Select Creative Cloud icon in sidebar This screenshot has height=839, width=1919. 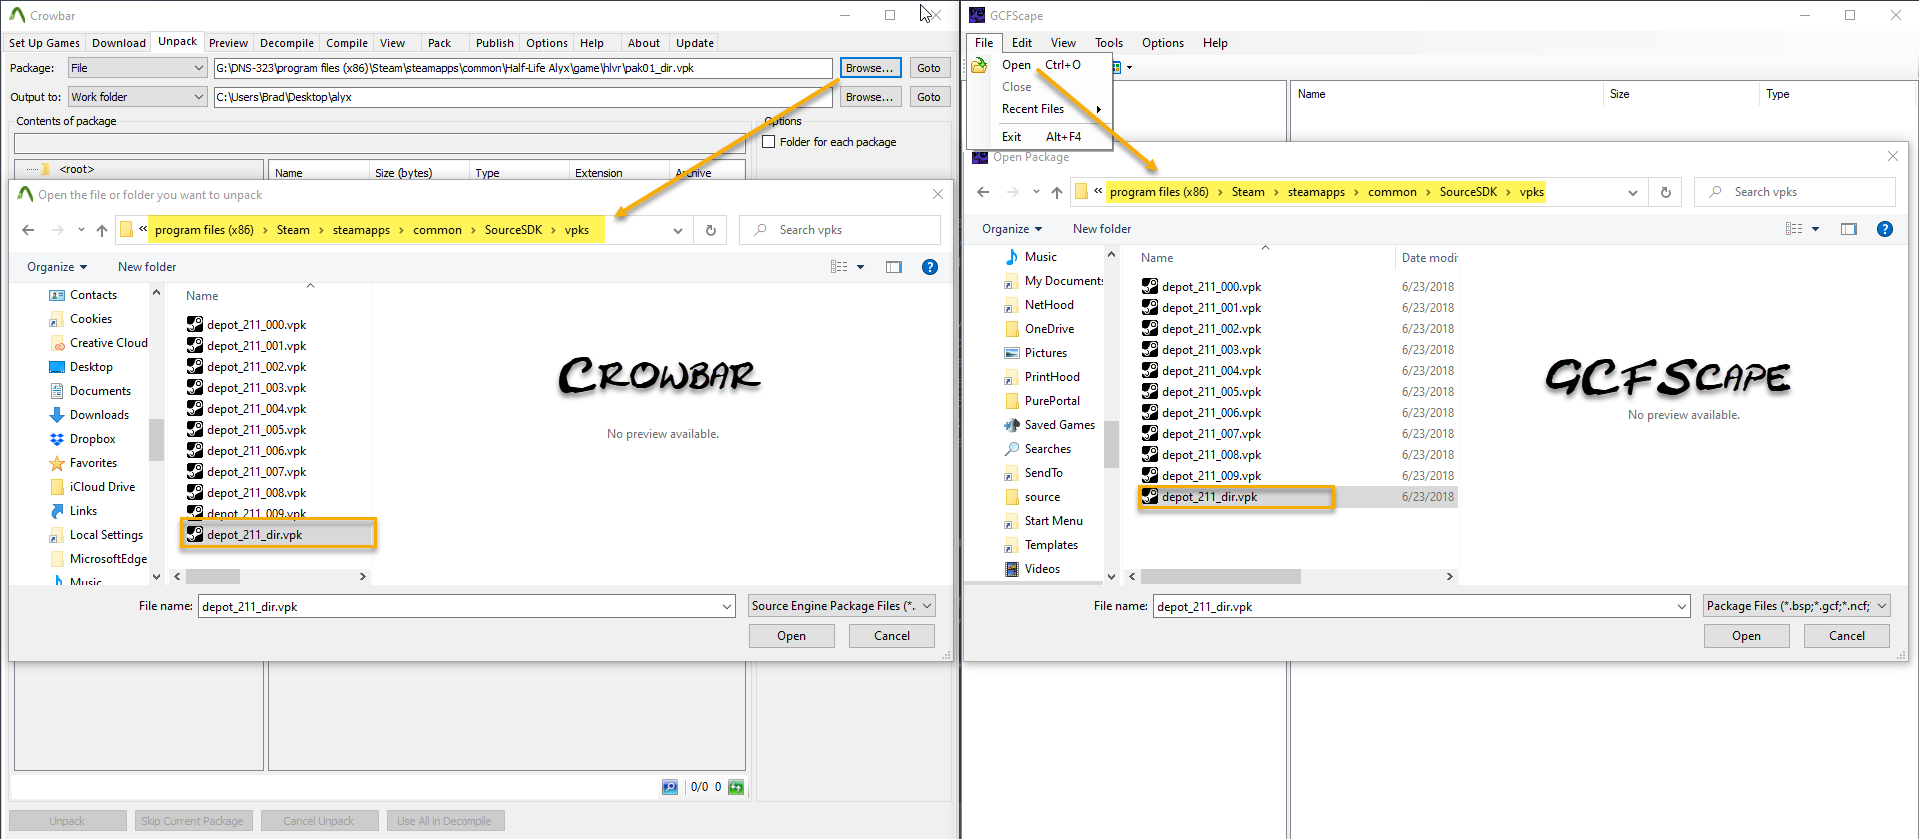pos(57,343)
